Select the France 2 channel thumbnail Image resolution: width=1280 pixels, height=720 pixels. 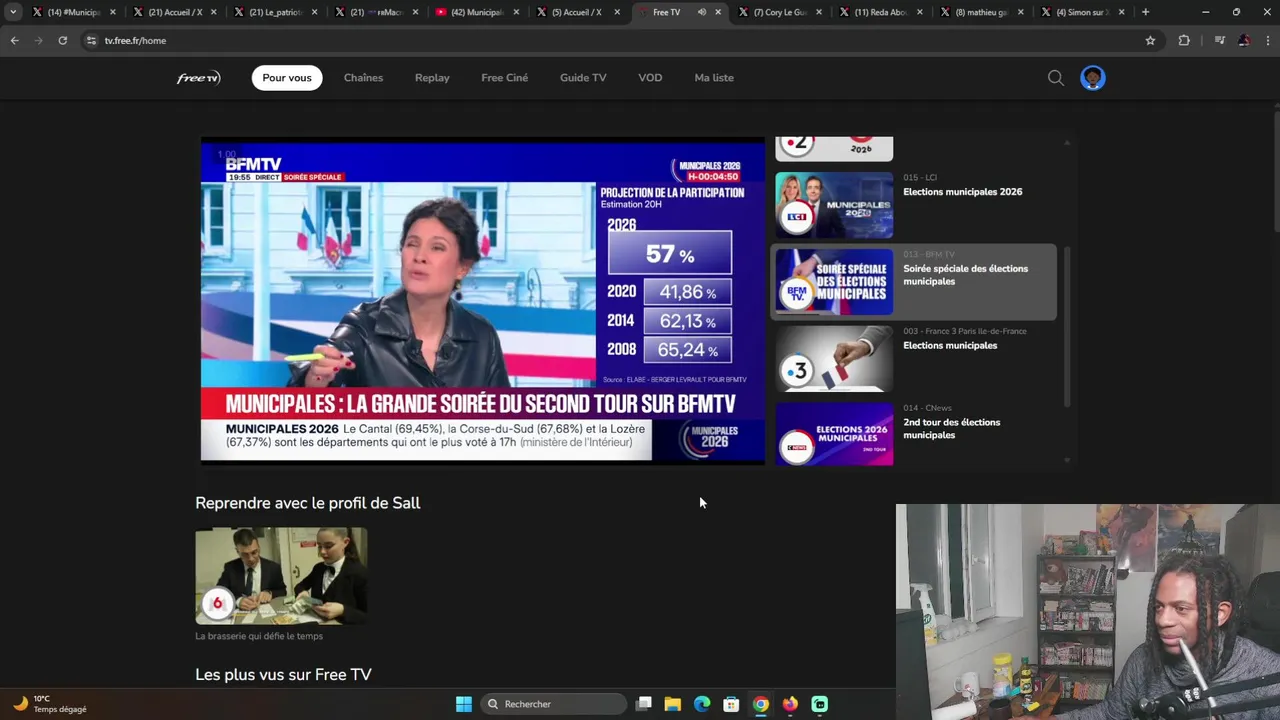834,148
